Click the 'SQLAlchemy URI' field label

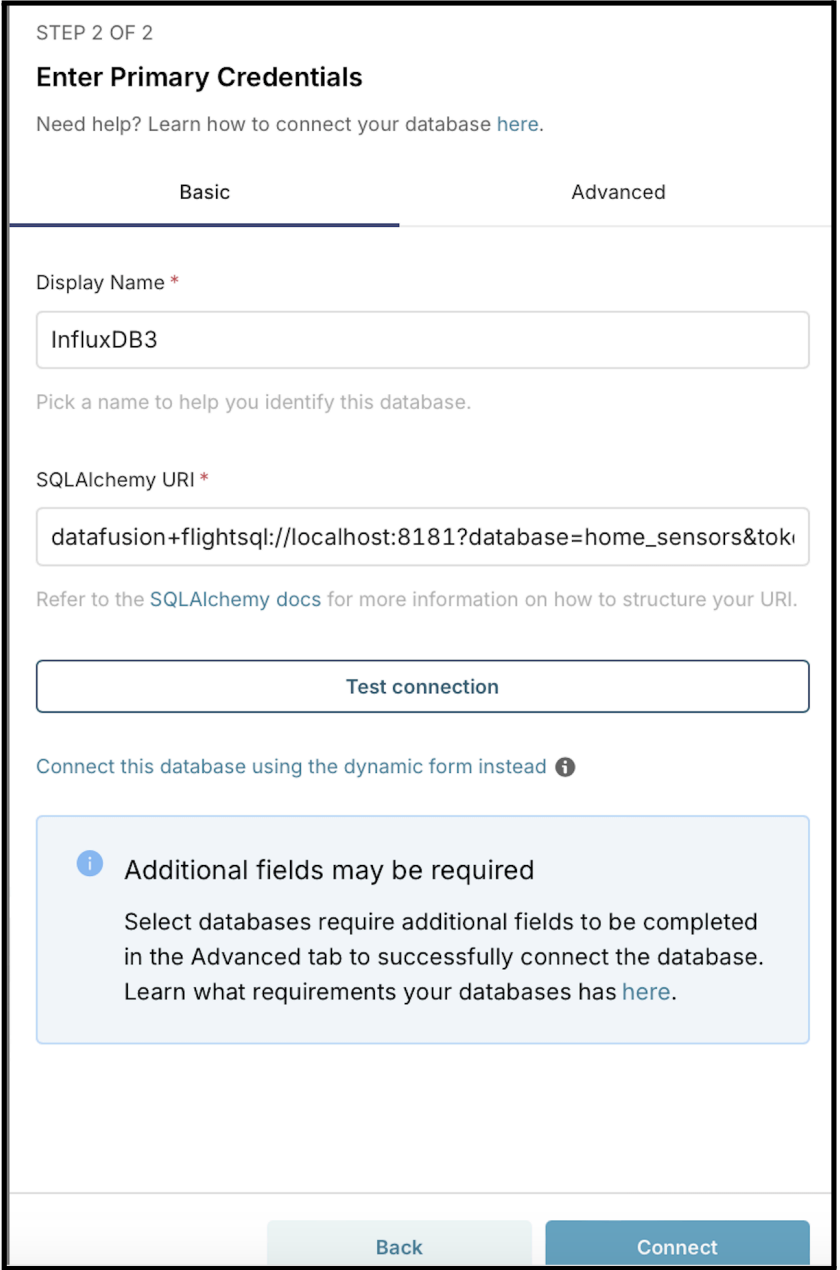(x=115, y=479)
